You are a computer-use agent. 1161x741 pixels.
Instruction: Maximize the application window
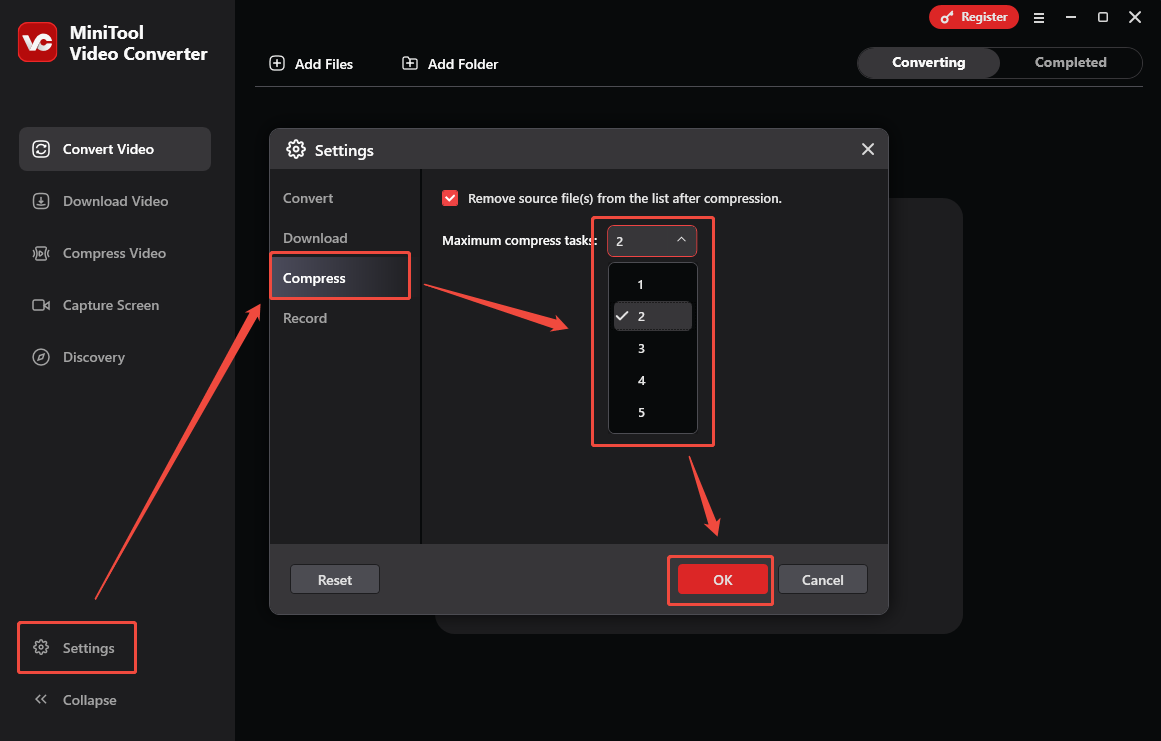click(1103, 17)
